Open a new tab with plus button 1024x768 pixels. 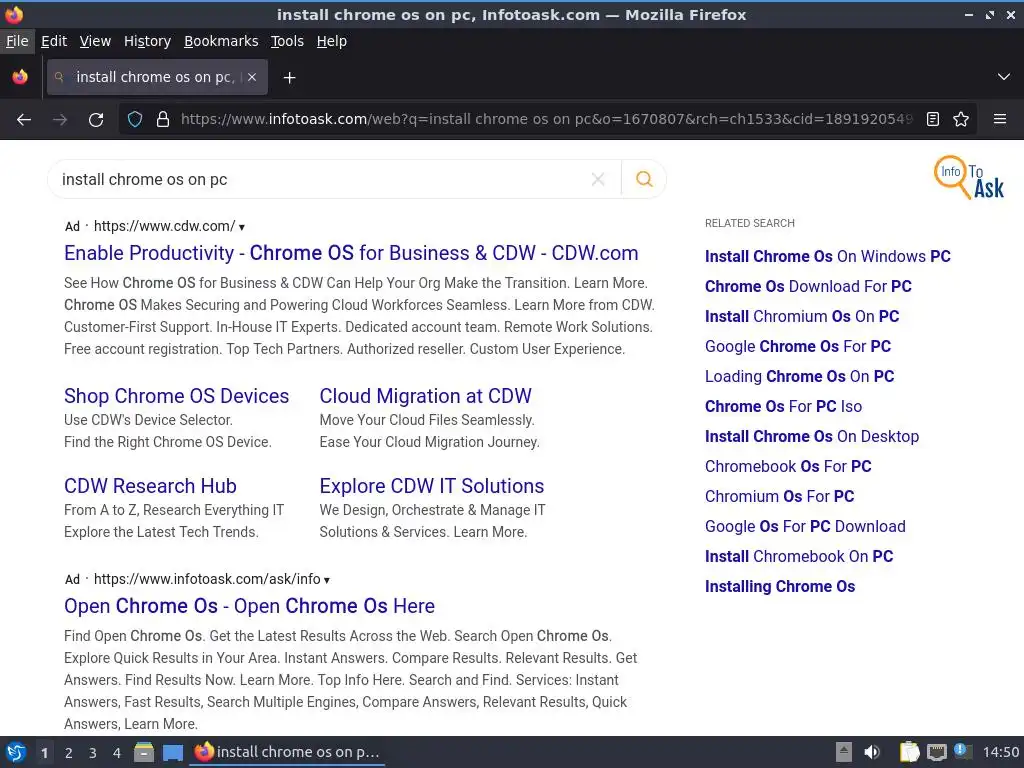point(289,78)
